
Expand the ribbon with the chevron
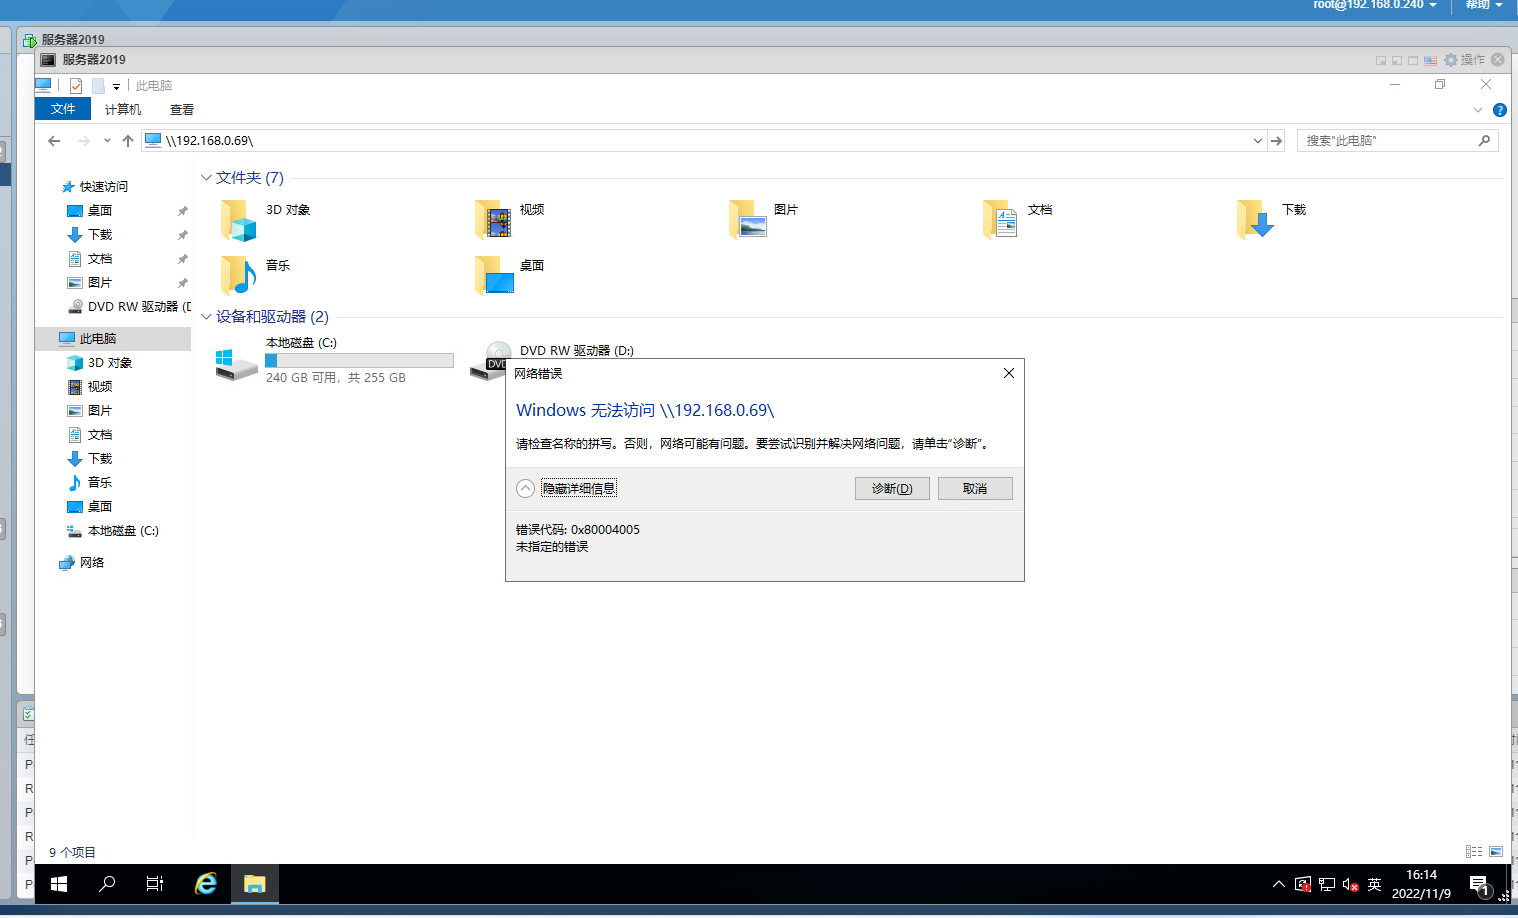[1478, 110]
